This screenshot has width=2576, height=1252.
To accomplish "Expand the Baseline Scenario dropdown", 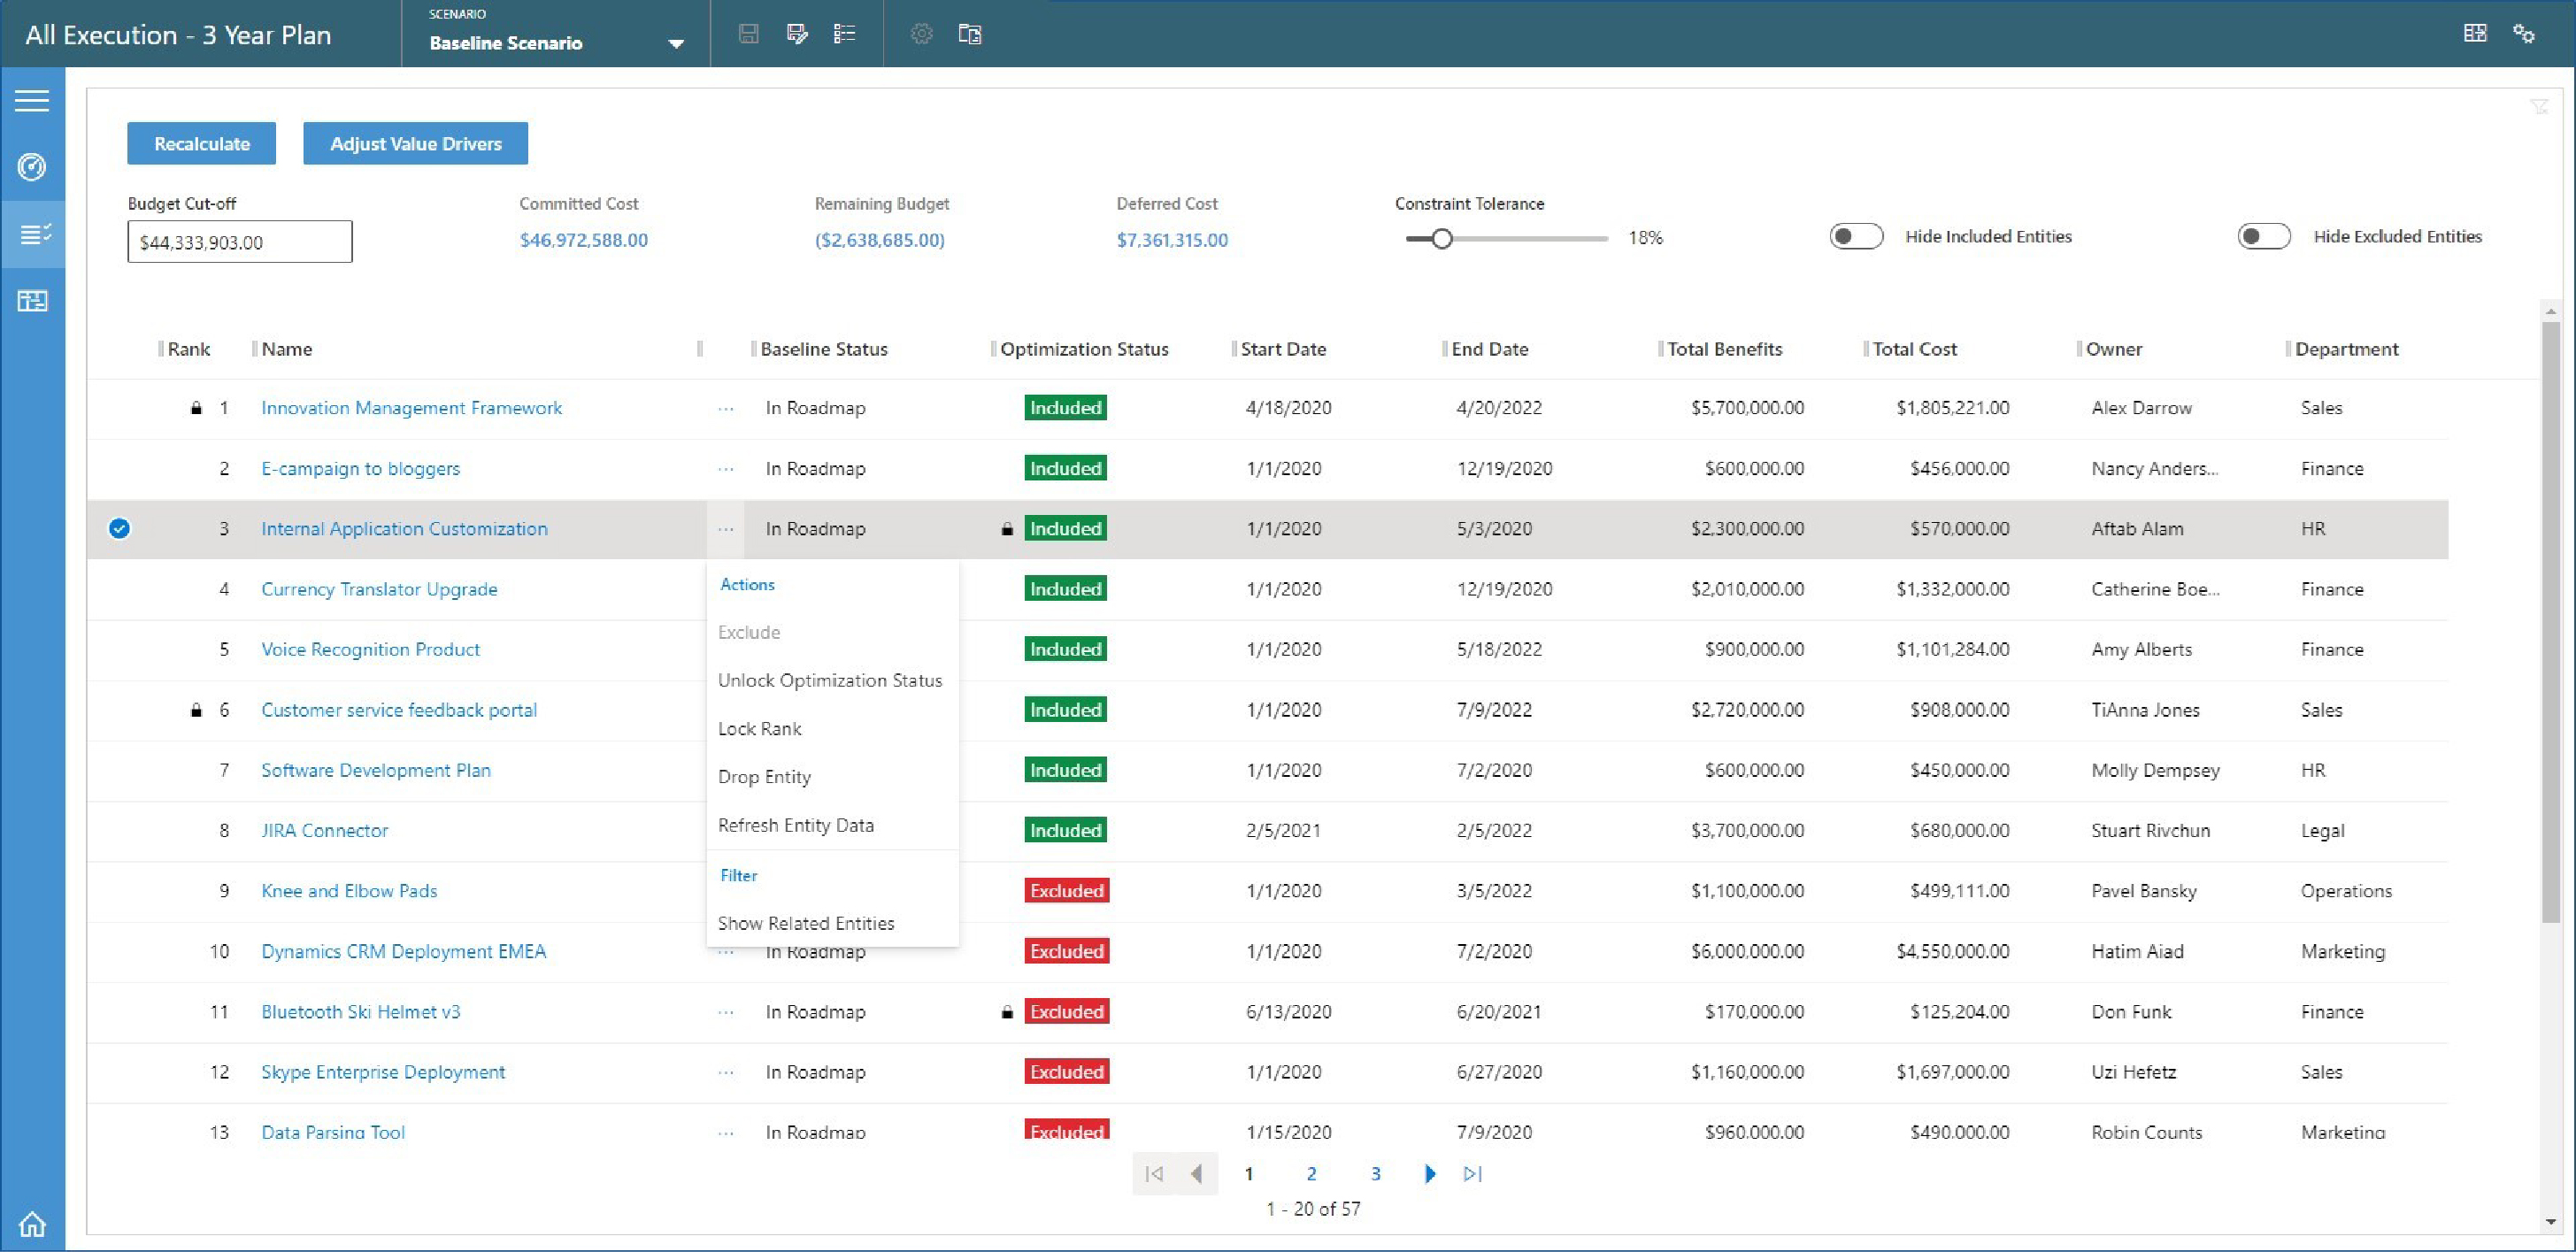I will click(675, 44).
